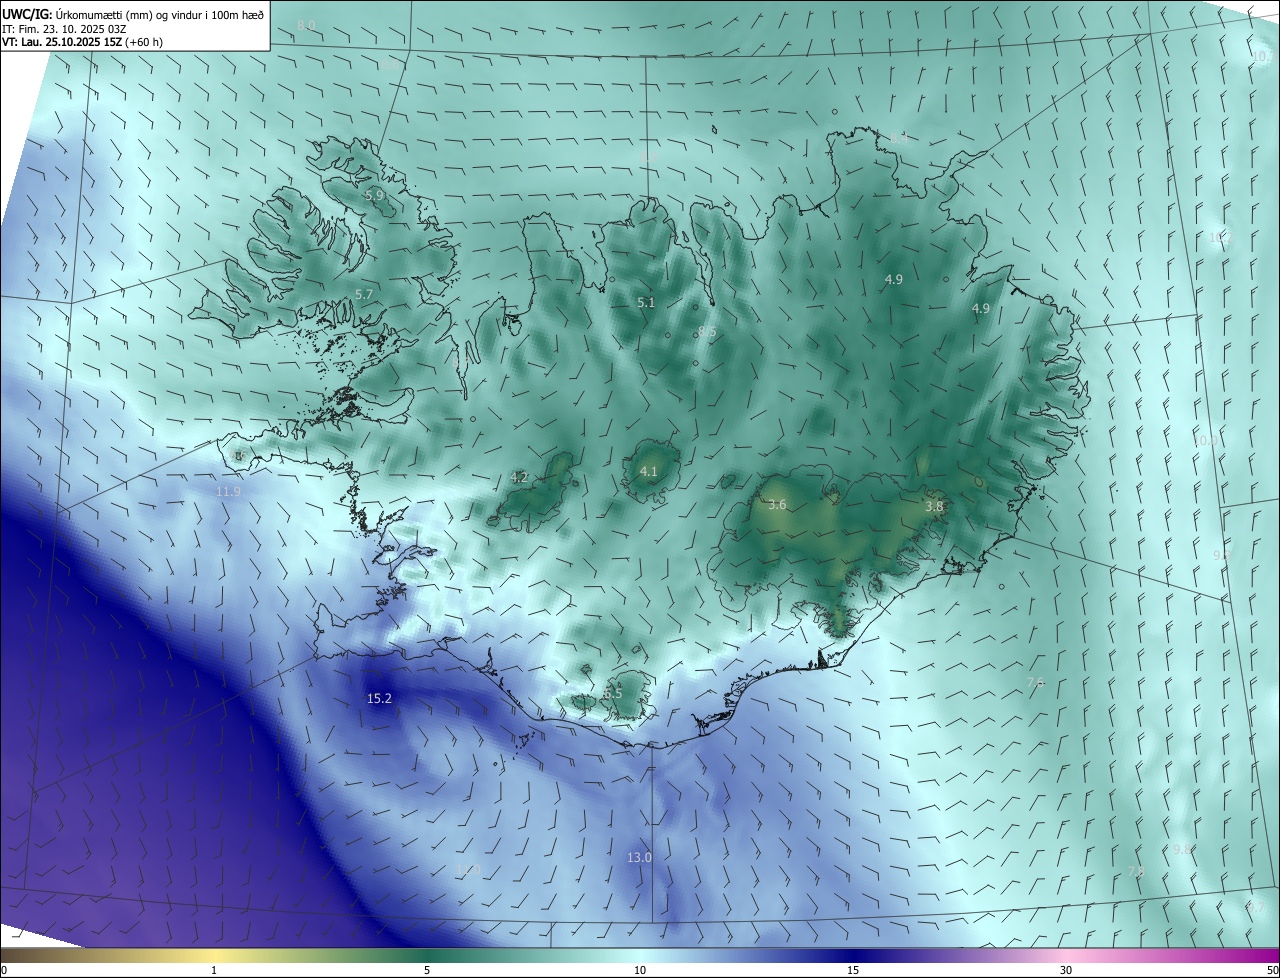Image resolution: width=1280 pixels, height=978 pixels.
Task: Click the 3.8 value label on the map
Action: point(934,507)
